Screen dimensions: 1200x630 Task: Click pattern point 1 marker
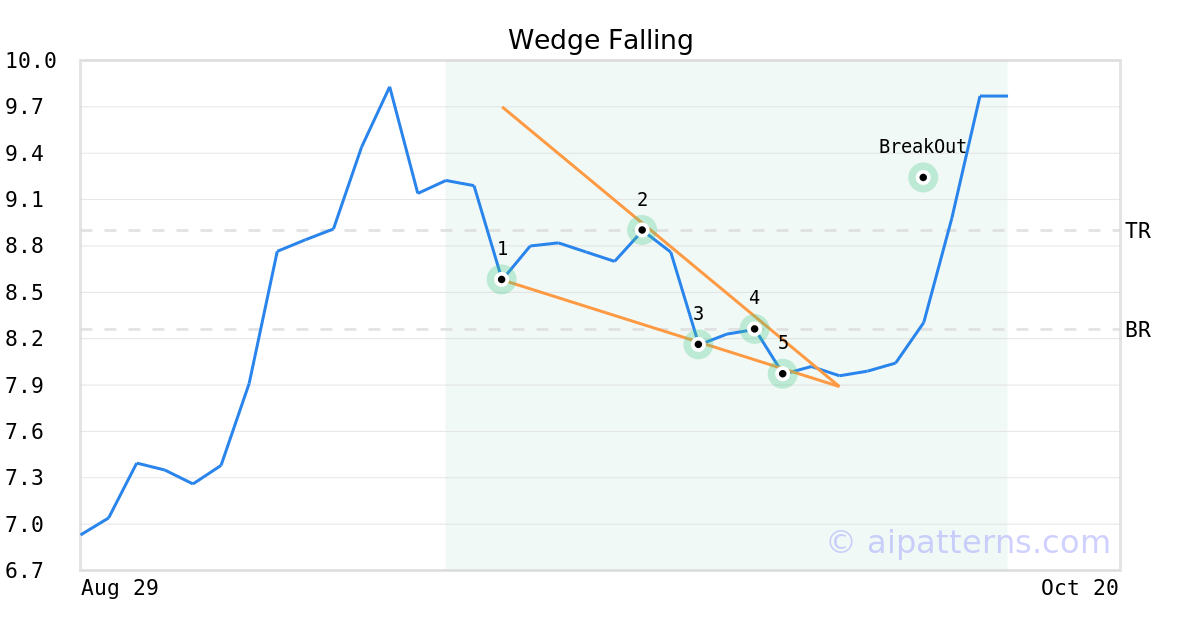pos(502,279)
